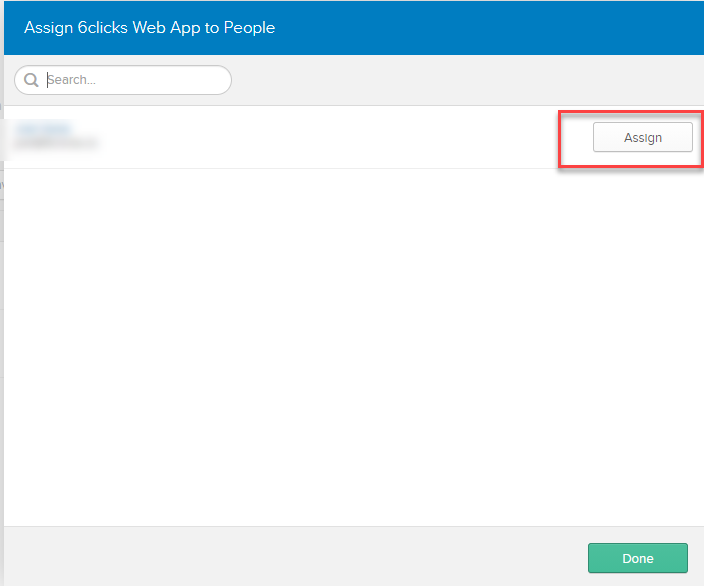This screenshot has width=704, height=586.
Task: Click the 'Assign 6clicks Web App to People' title
Action: (x=150, y=28)
